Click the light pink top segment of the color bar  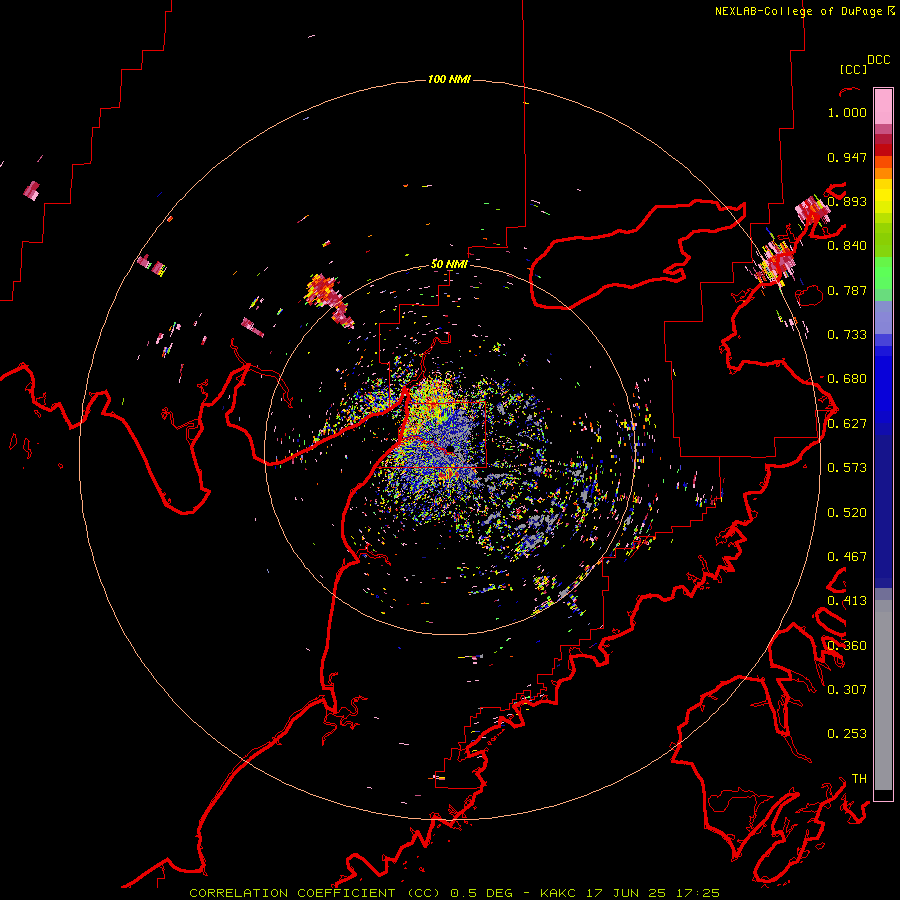pyautogui.click(x=883, y=107)
